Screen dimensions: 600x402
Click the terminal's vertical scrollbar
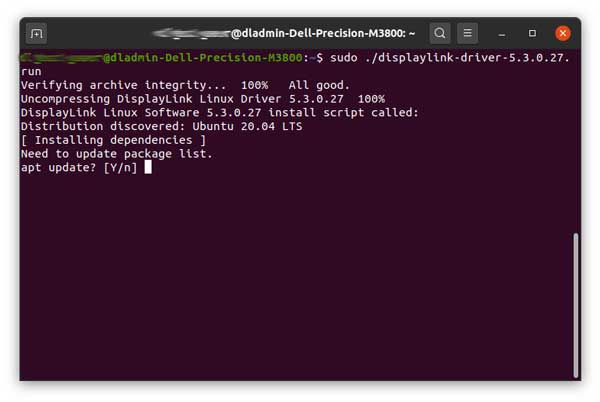pyautogui.click(x=575, y=300)
